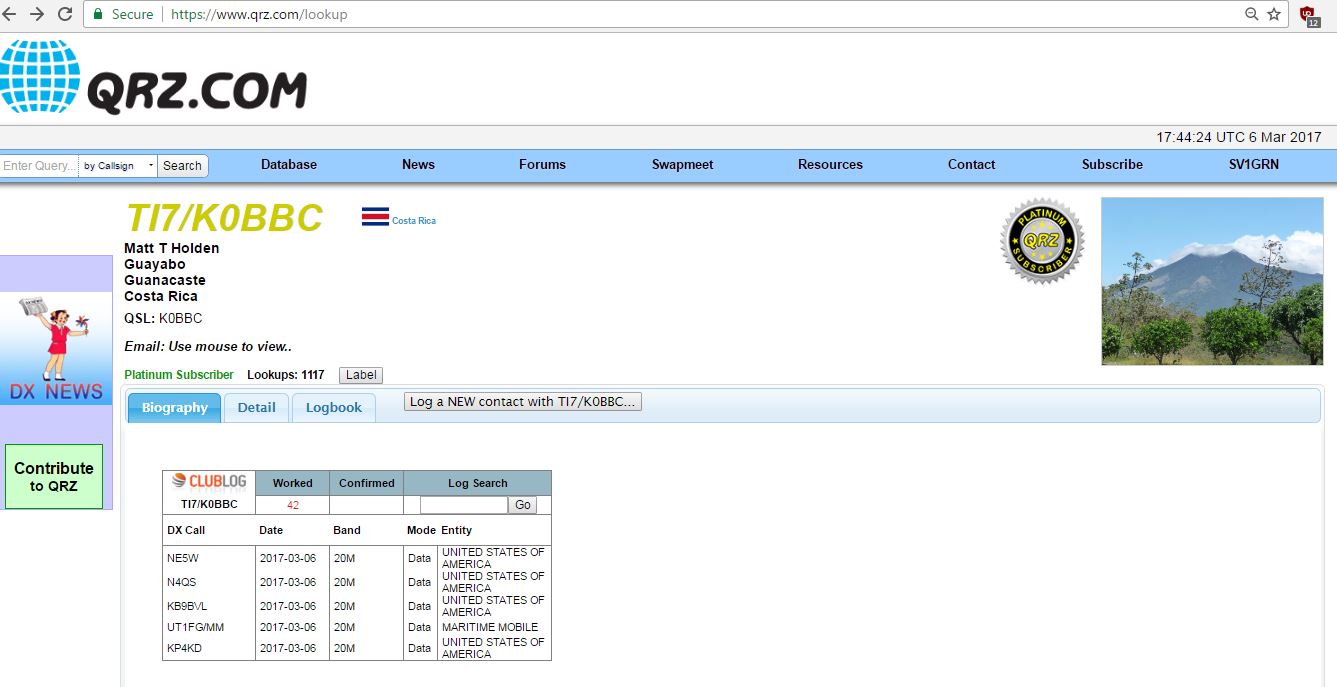Click the QRZ.COM globe logo
This screenshot has height=687, width=1337.
[x=155, y=76]
